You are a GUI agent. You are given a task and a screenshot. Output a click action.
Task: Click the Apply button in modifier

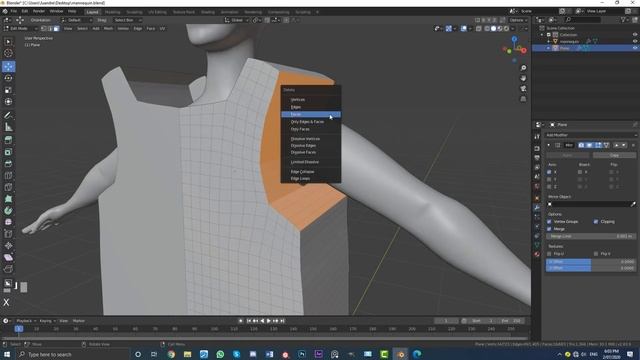(x=568, y=156)
